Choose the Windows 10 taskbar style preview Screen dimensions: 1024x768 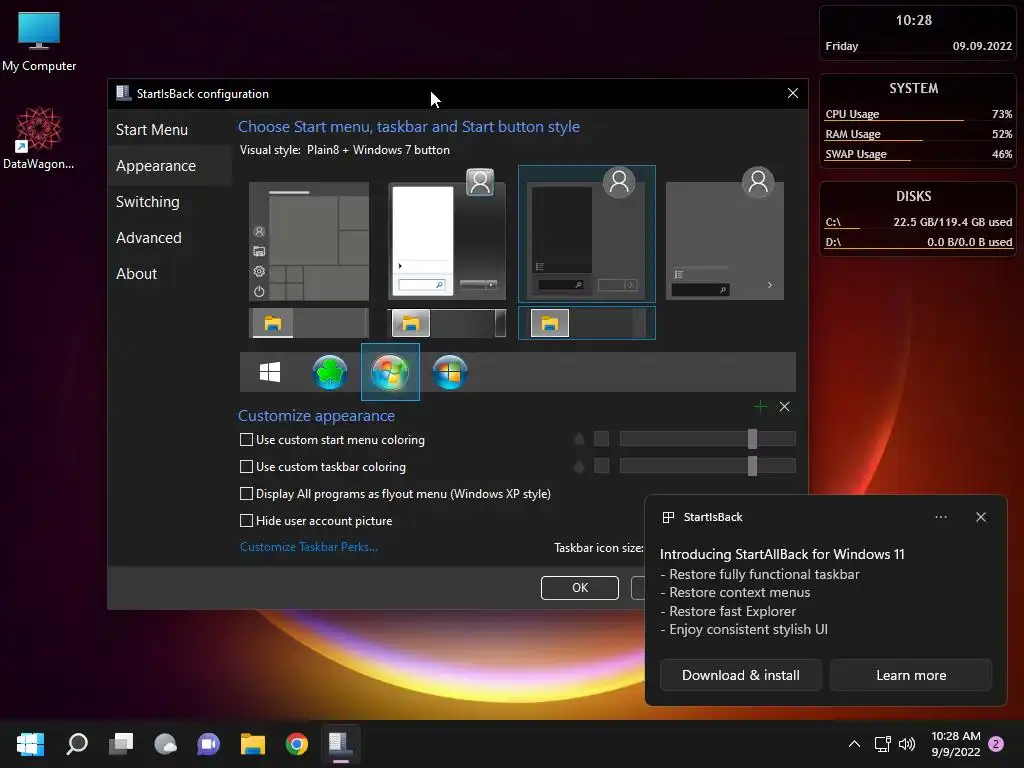pos(309,323)
